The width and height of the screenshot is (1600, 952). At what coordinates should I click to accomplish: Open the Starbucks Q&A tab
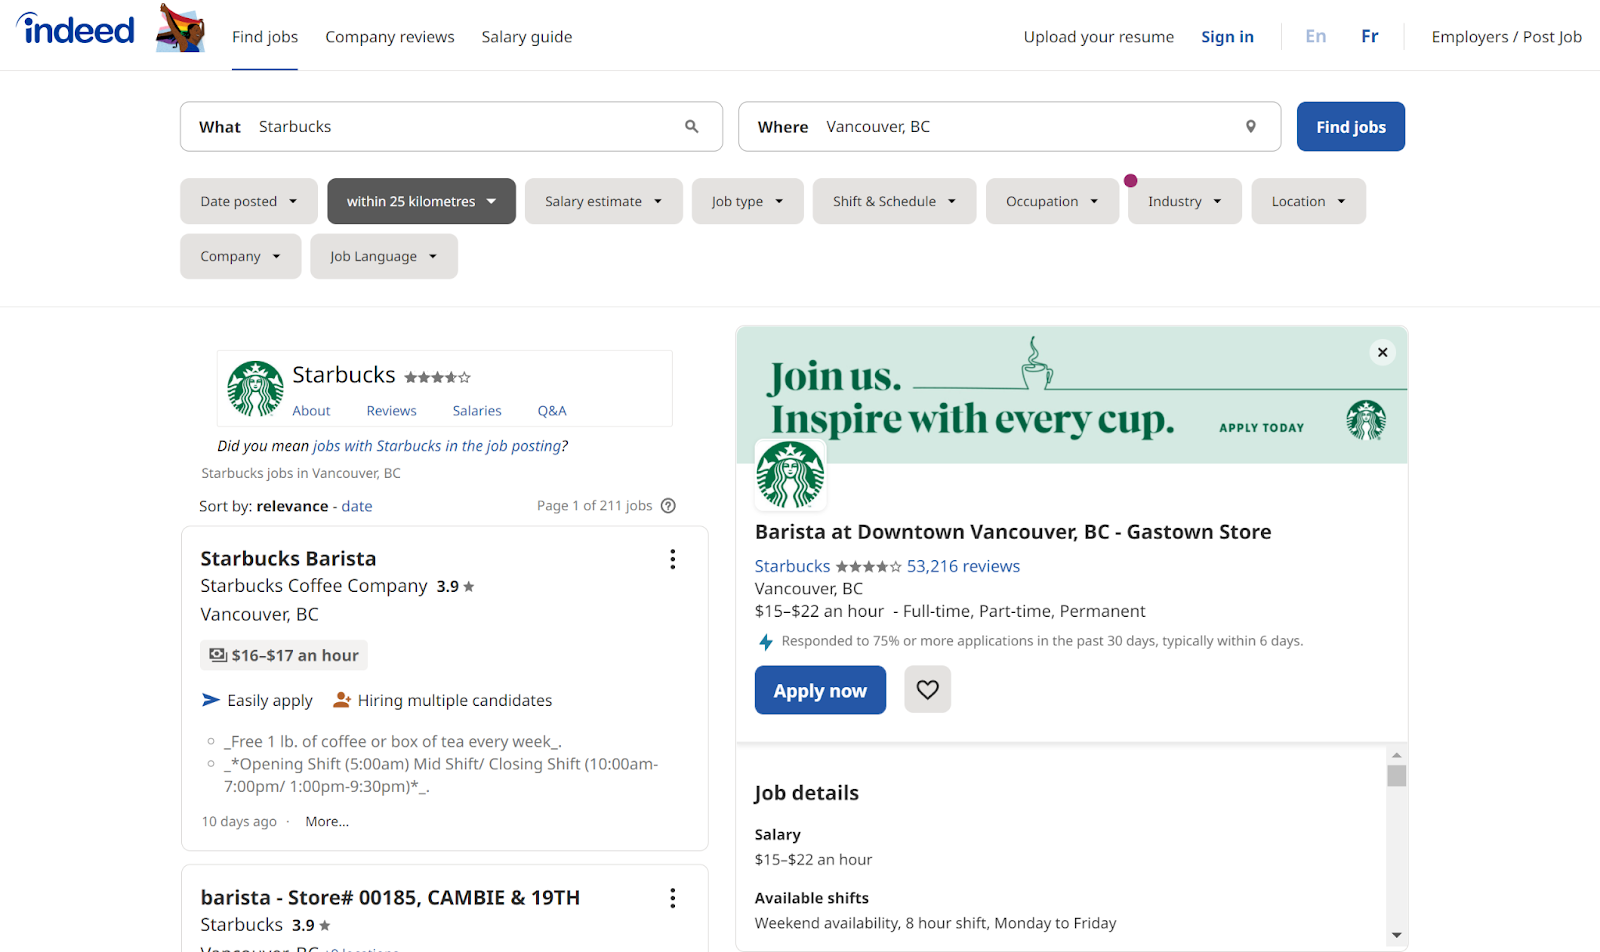(x=552, y=411)
